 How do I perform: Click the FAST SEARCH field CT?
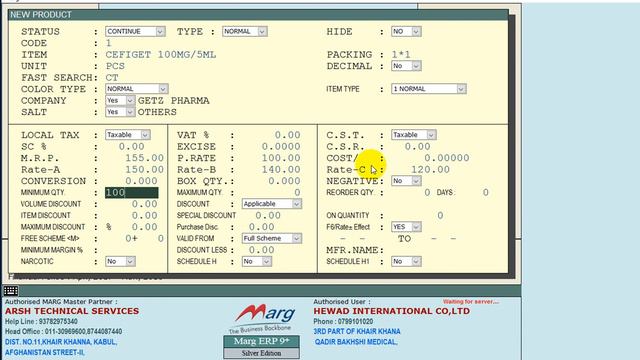112,78
